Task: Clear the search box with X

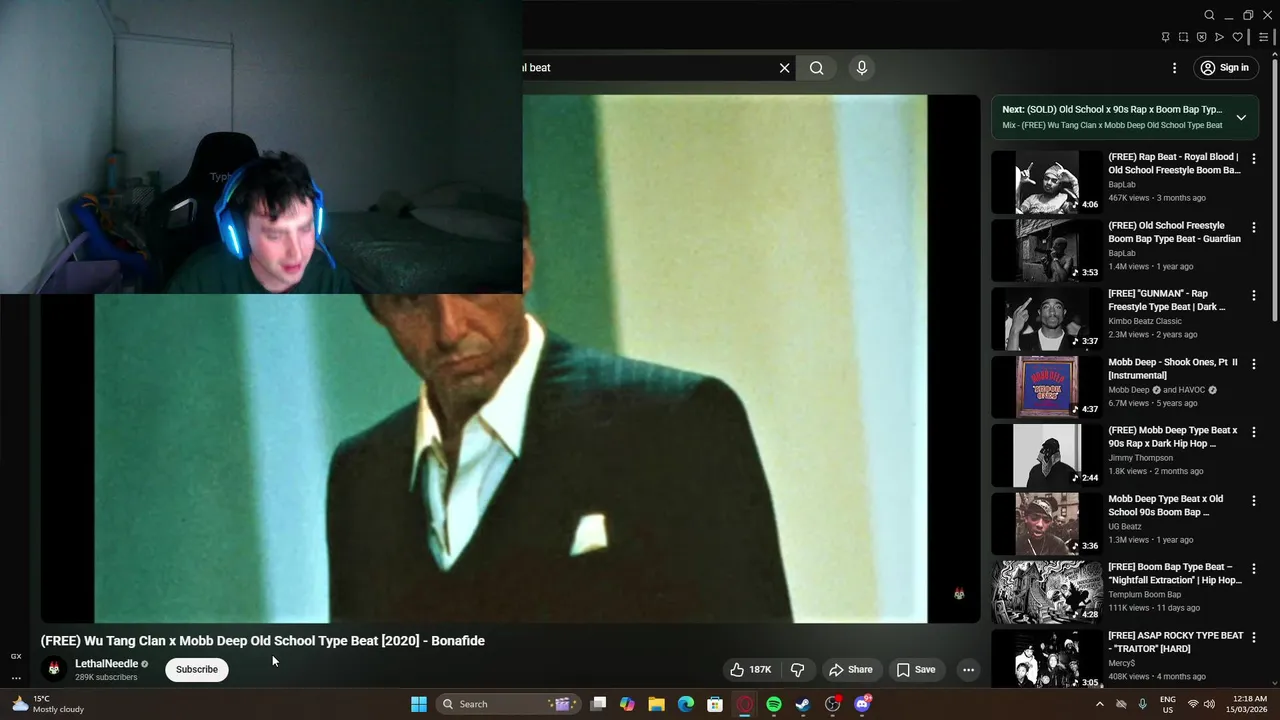Action: pos(784,68)
